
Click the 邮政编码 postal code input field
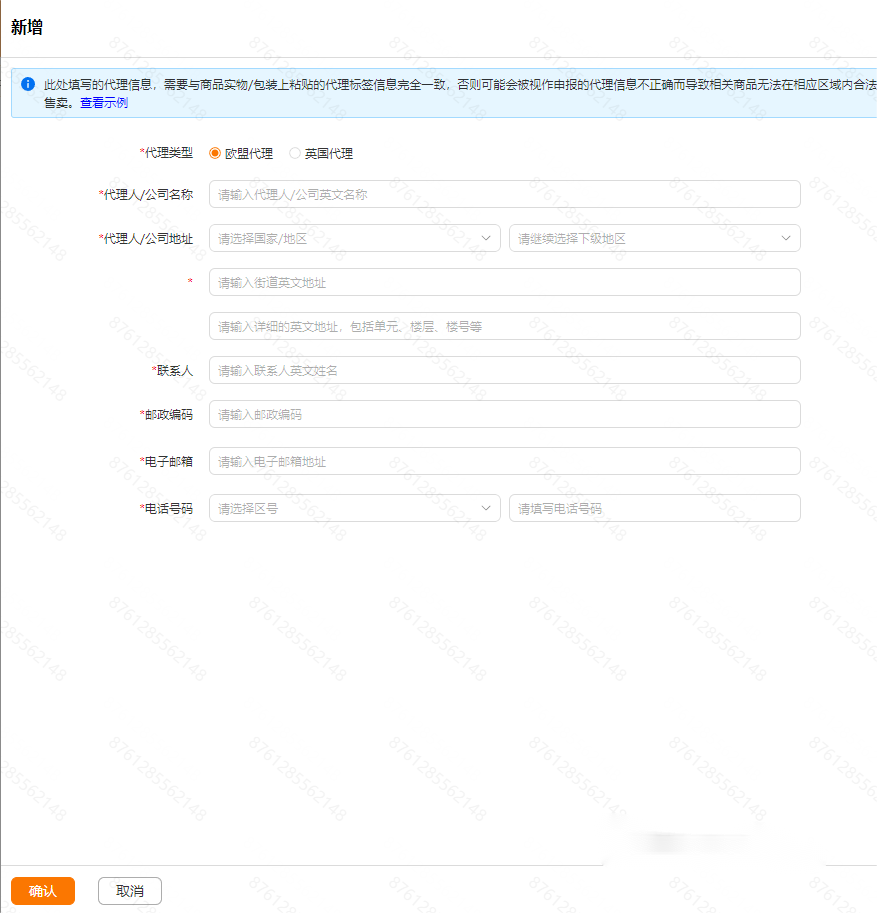pos(503,414)
